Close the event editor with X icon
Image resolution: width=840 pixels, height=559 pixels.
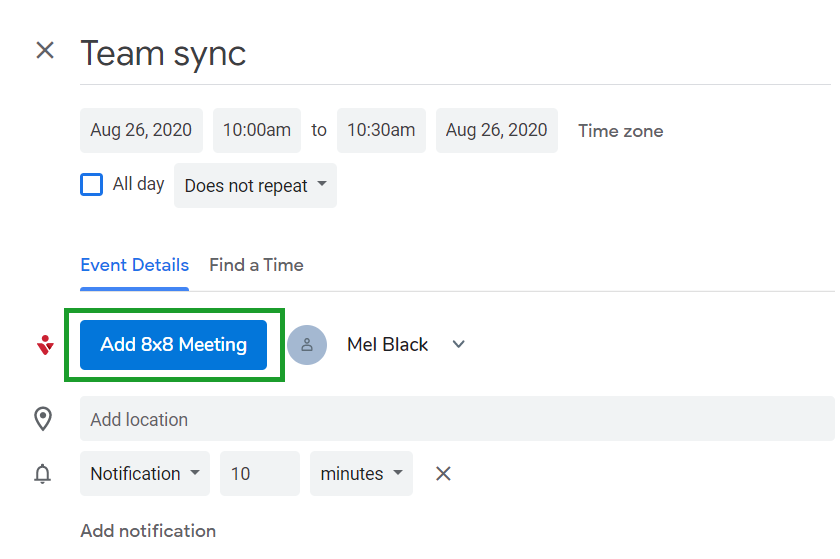[x=45, y=50]
